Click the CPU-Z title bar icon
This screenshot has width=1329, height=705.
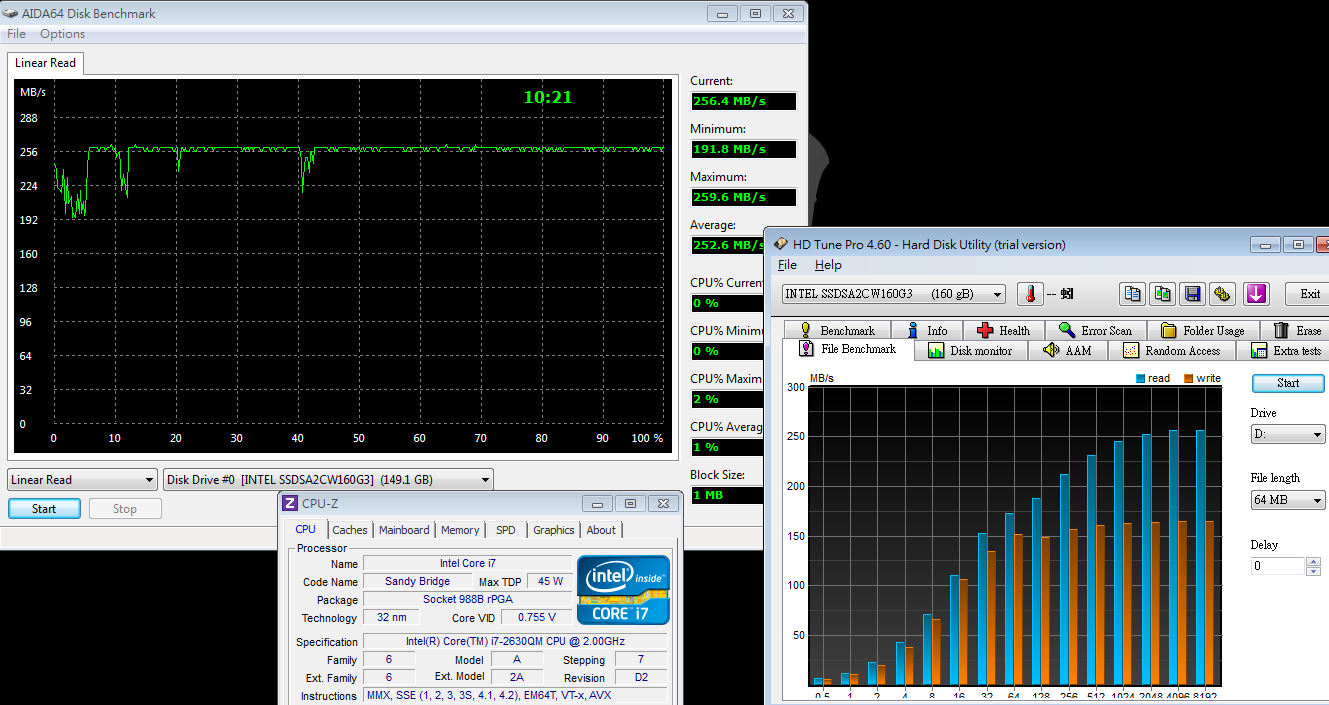tap(290, 503)
